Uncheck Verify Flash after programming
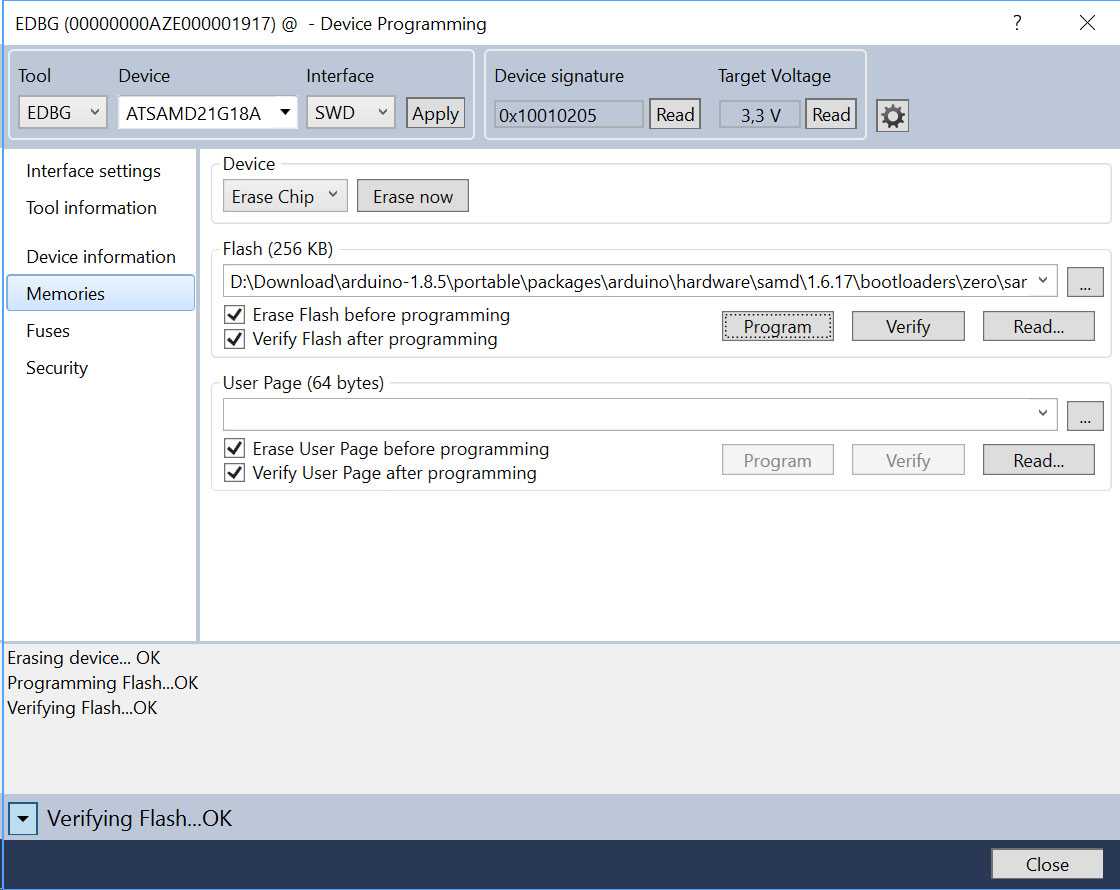This screenshot has width=1120, height=890. 235,339
